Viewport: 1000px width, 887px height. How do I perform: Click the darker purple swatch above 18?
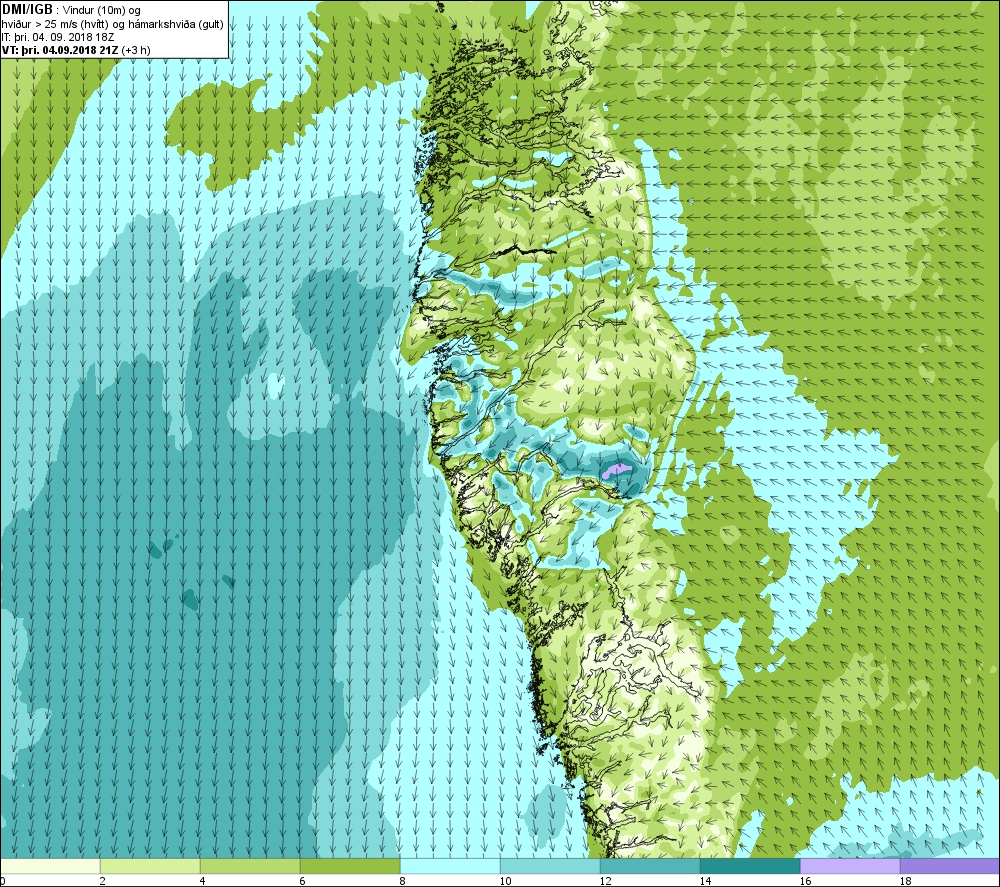pos(950,866)
